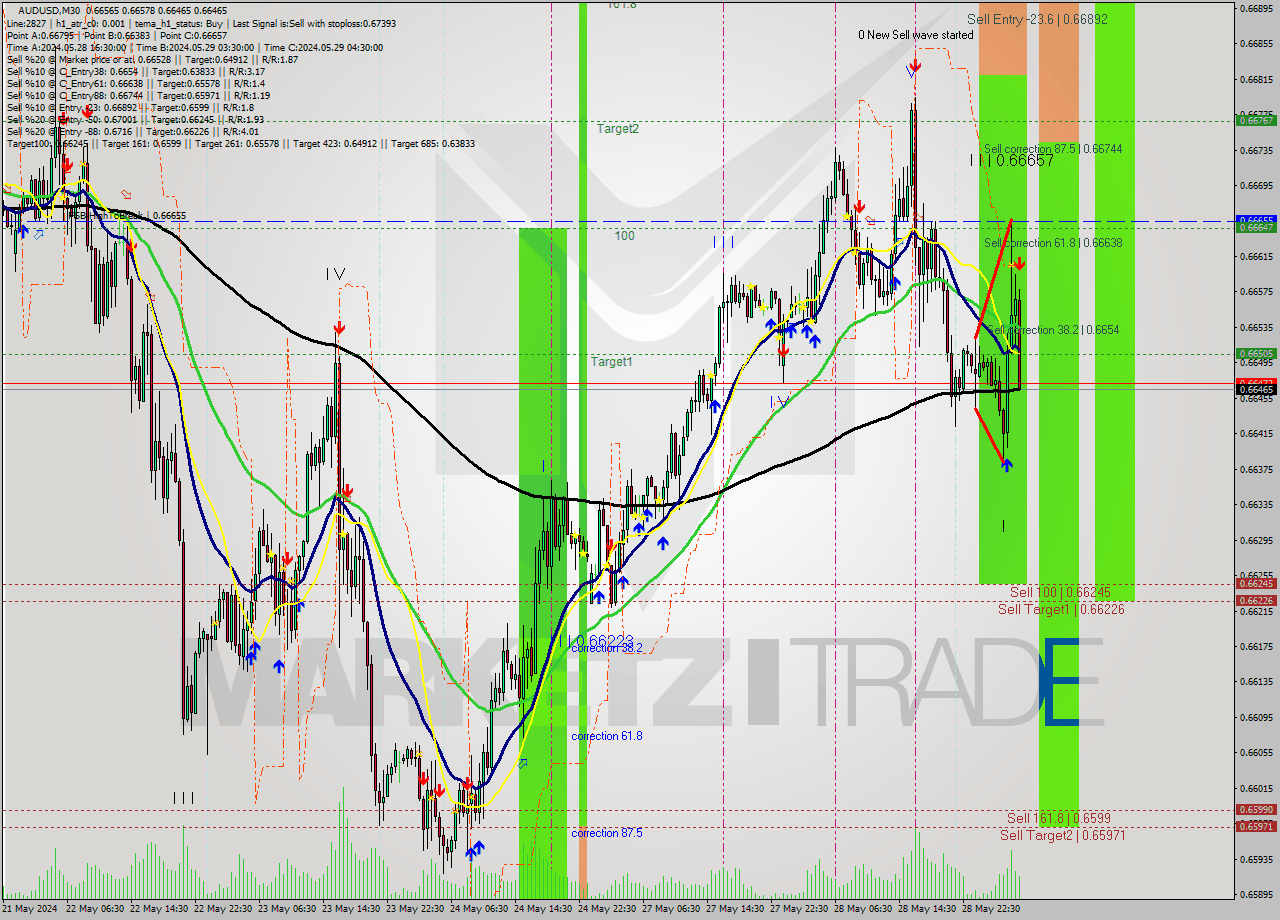The height and width of the screenshot is (920, 1280).
Task: Click the '0 New Sell wave started' label
Action: point(915,35)
